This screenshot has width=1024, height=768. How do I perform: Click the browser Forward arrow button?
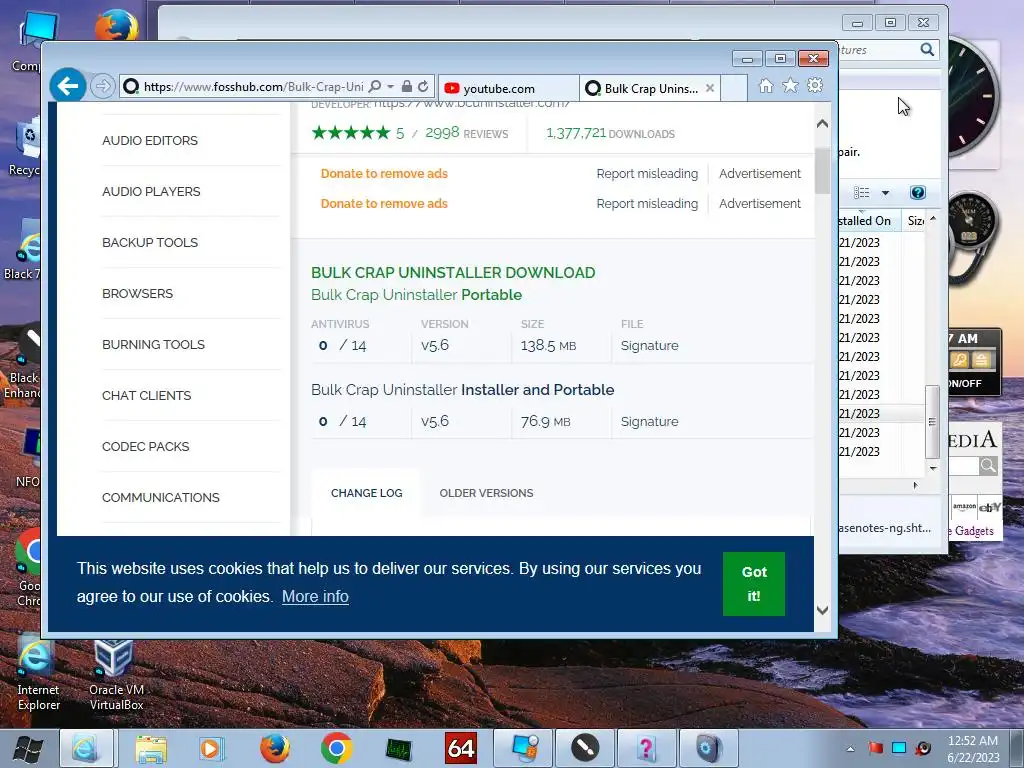(x=103, y=86)
